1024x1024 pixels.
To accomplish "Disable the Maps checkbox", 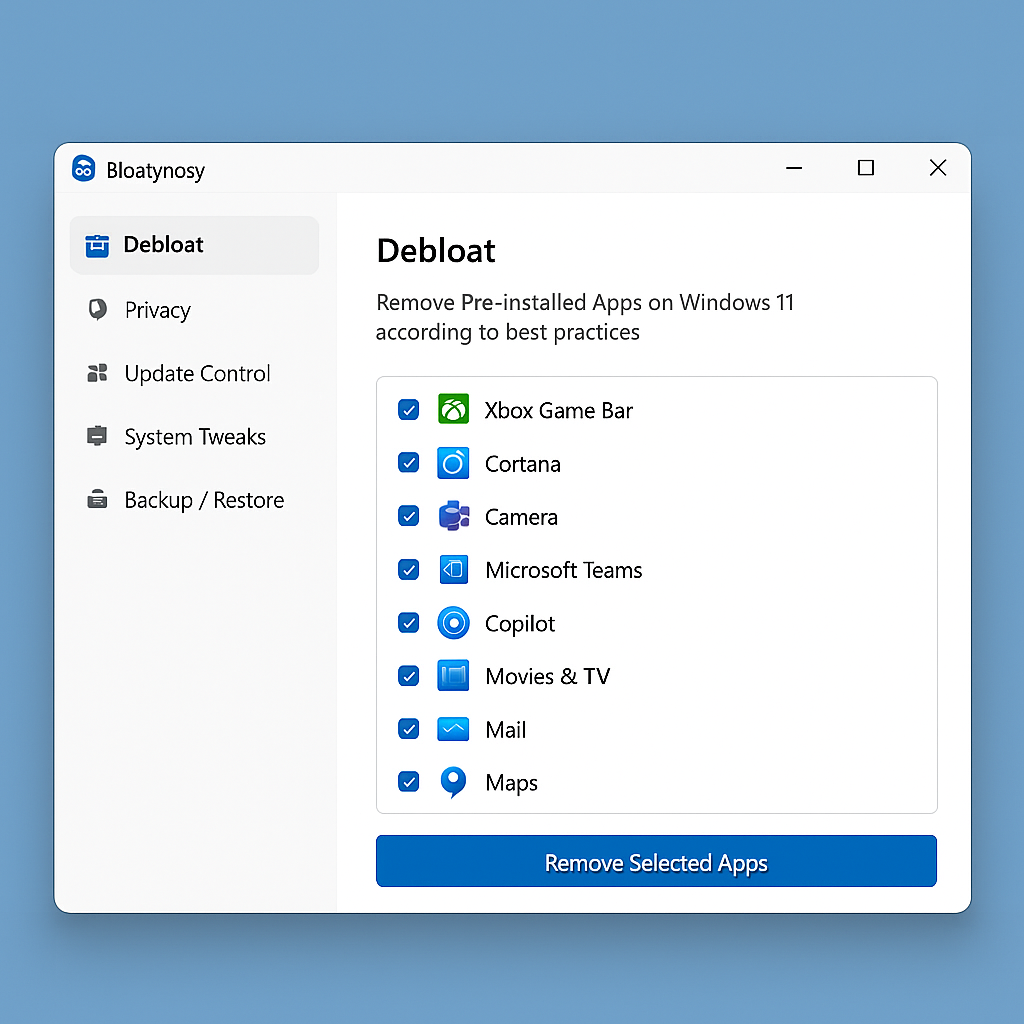I will click(408, 782).
